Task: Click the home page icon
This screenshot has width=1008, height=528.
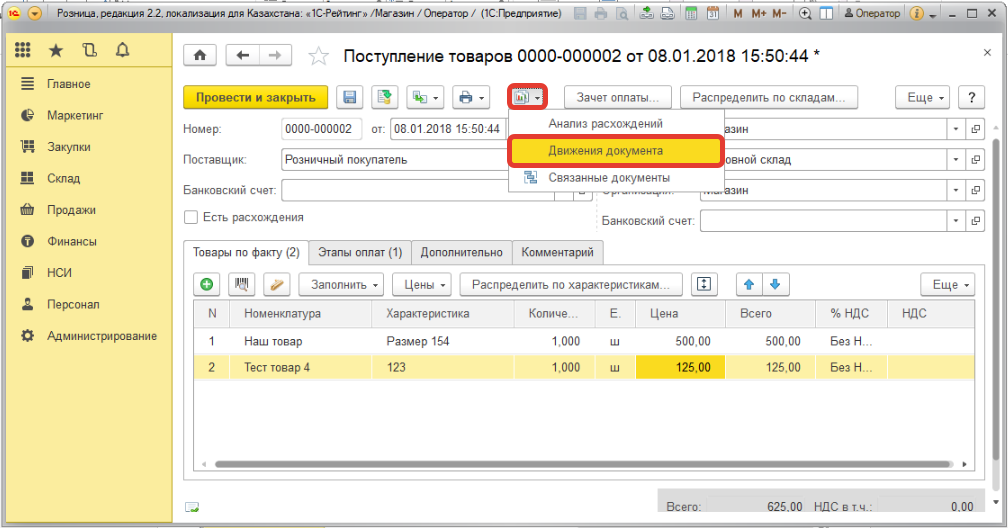Action: 199,56
